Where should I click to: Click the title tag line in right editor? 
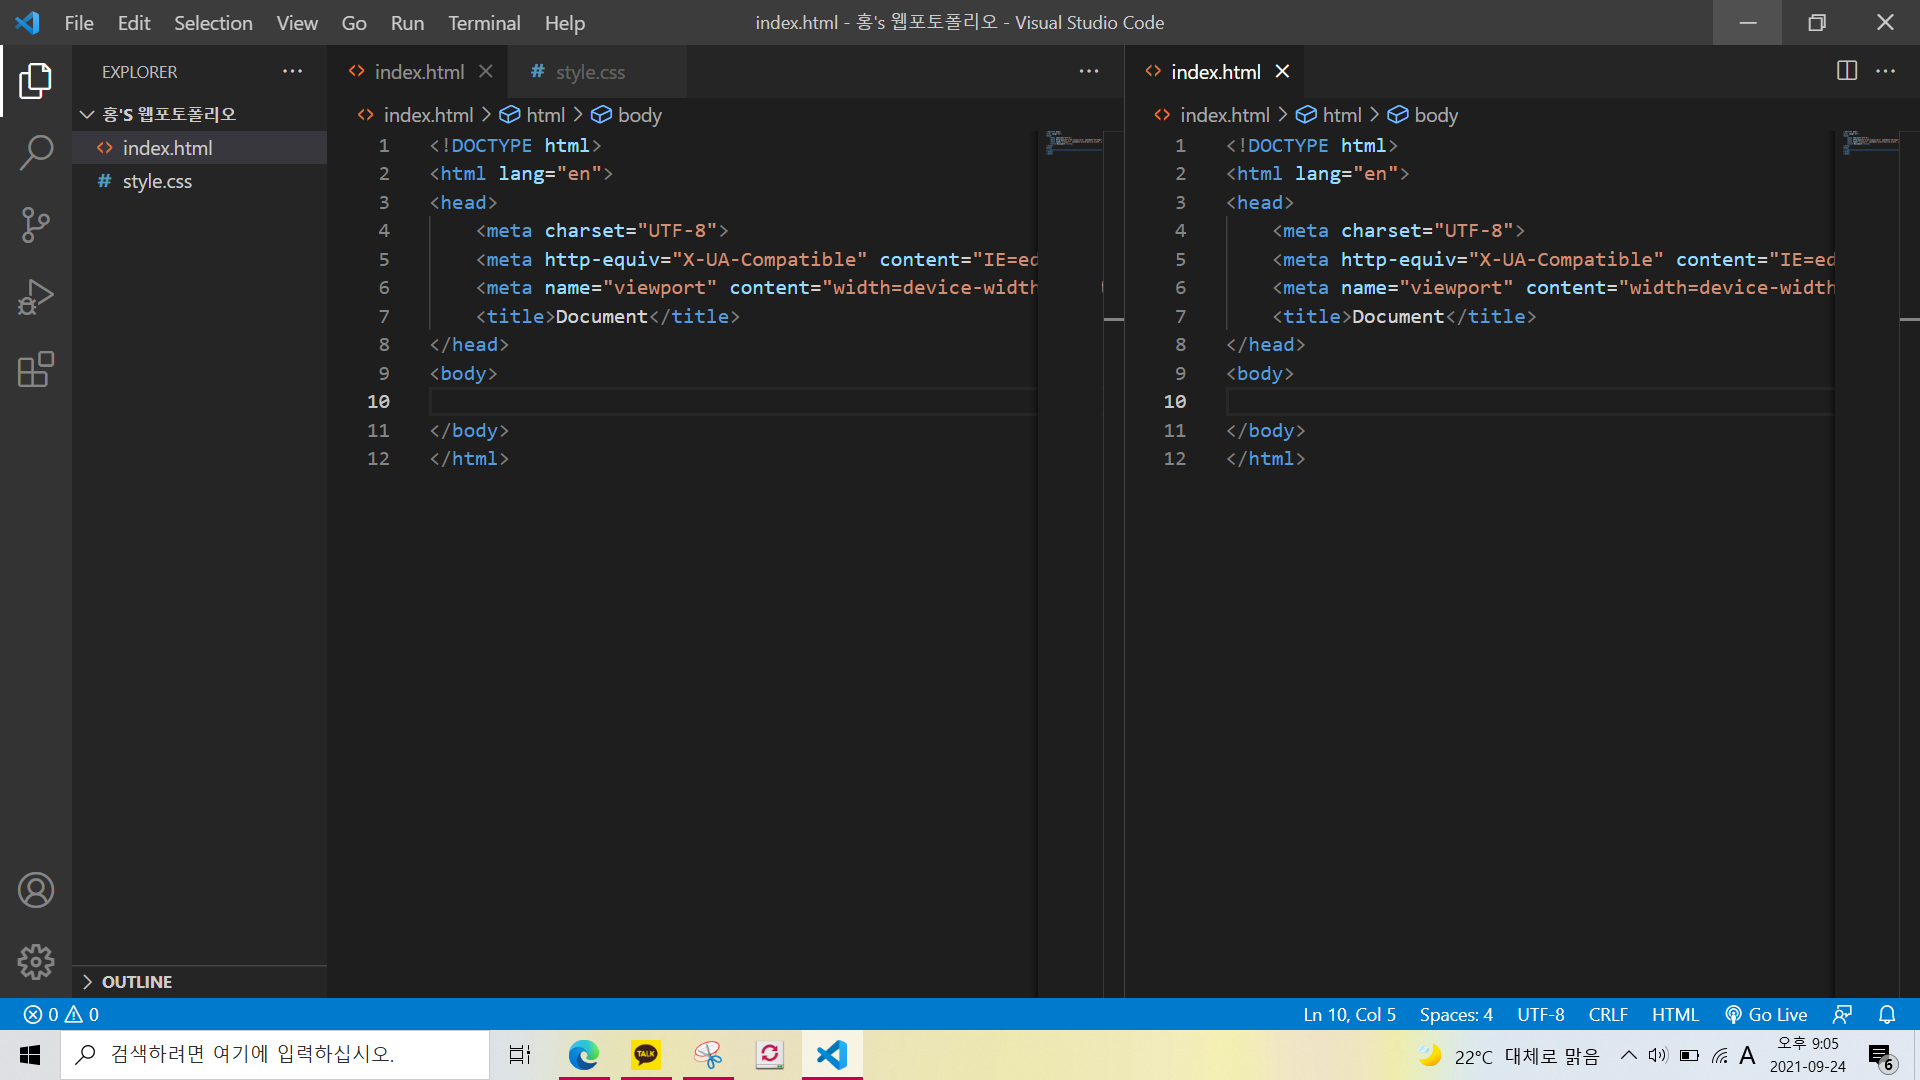tap(1404, 316)
